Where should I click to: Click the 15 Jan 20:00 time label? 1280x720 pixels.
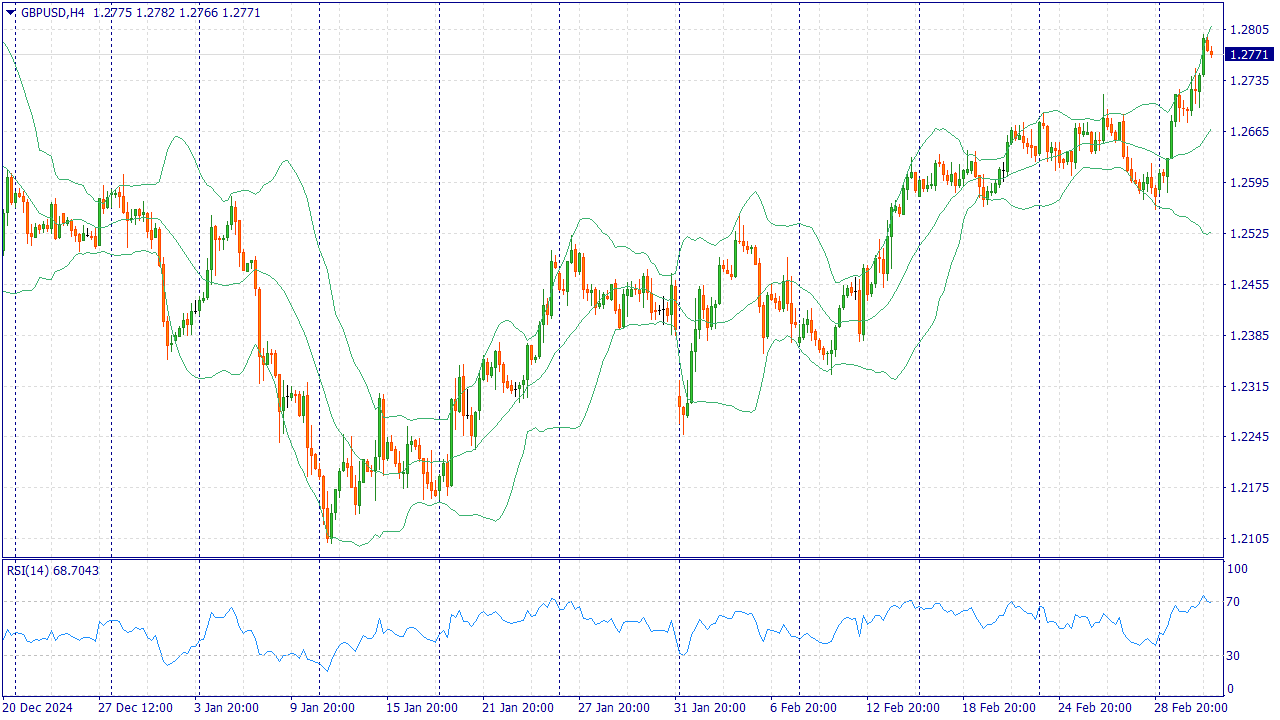[421, 708]
